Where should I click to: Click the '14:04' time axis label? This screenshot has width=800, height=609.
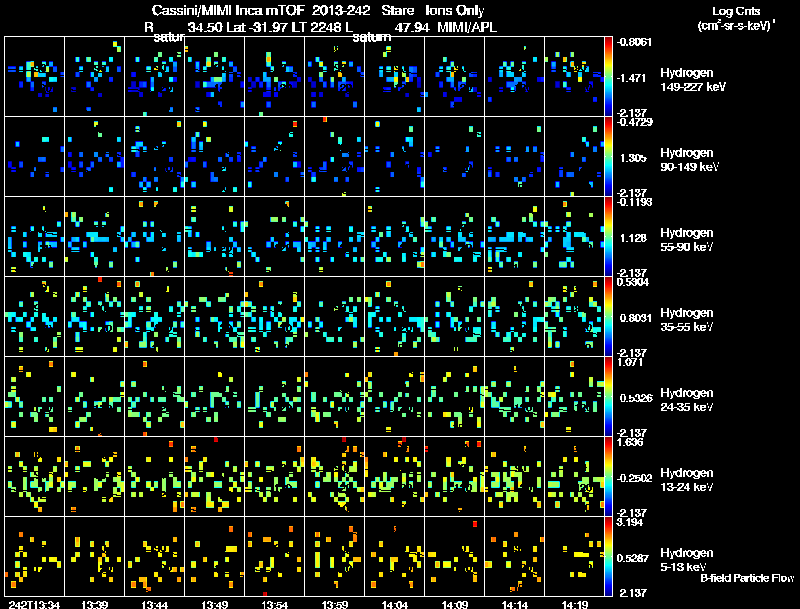(x=394, y=605)
